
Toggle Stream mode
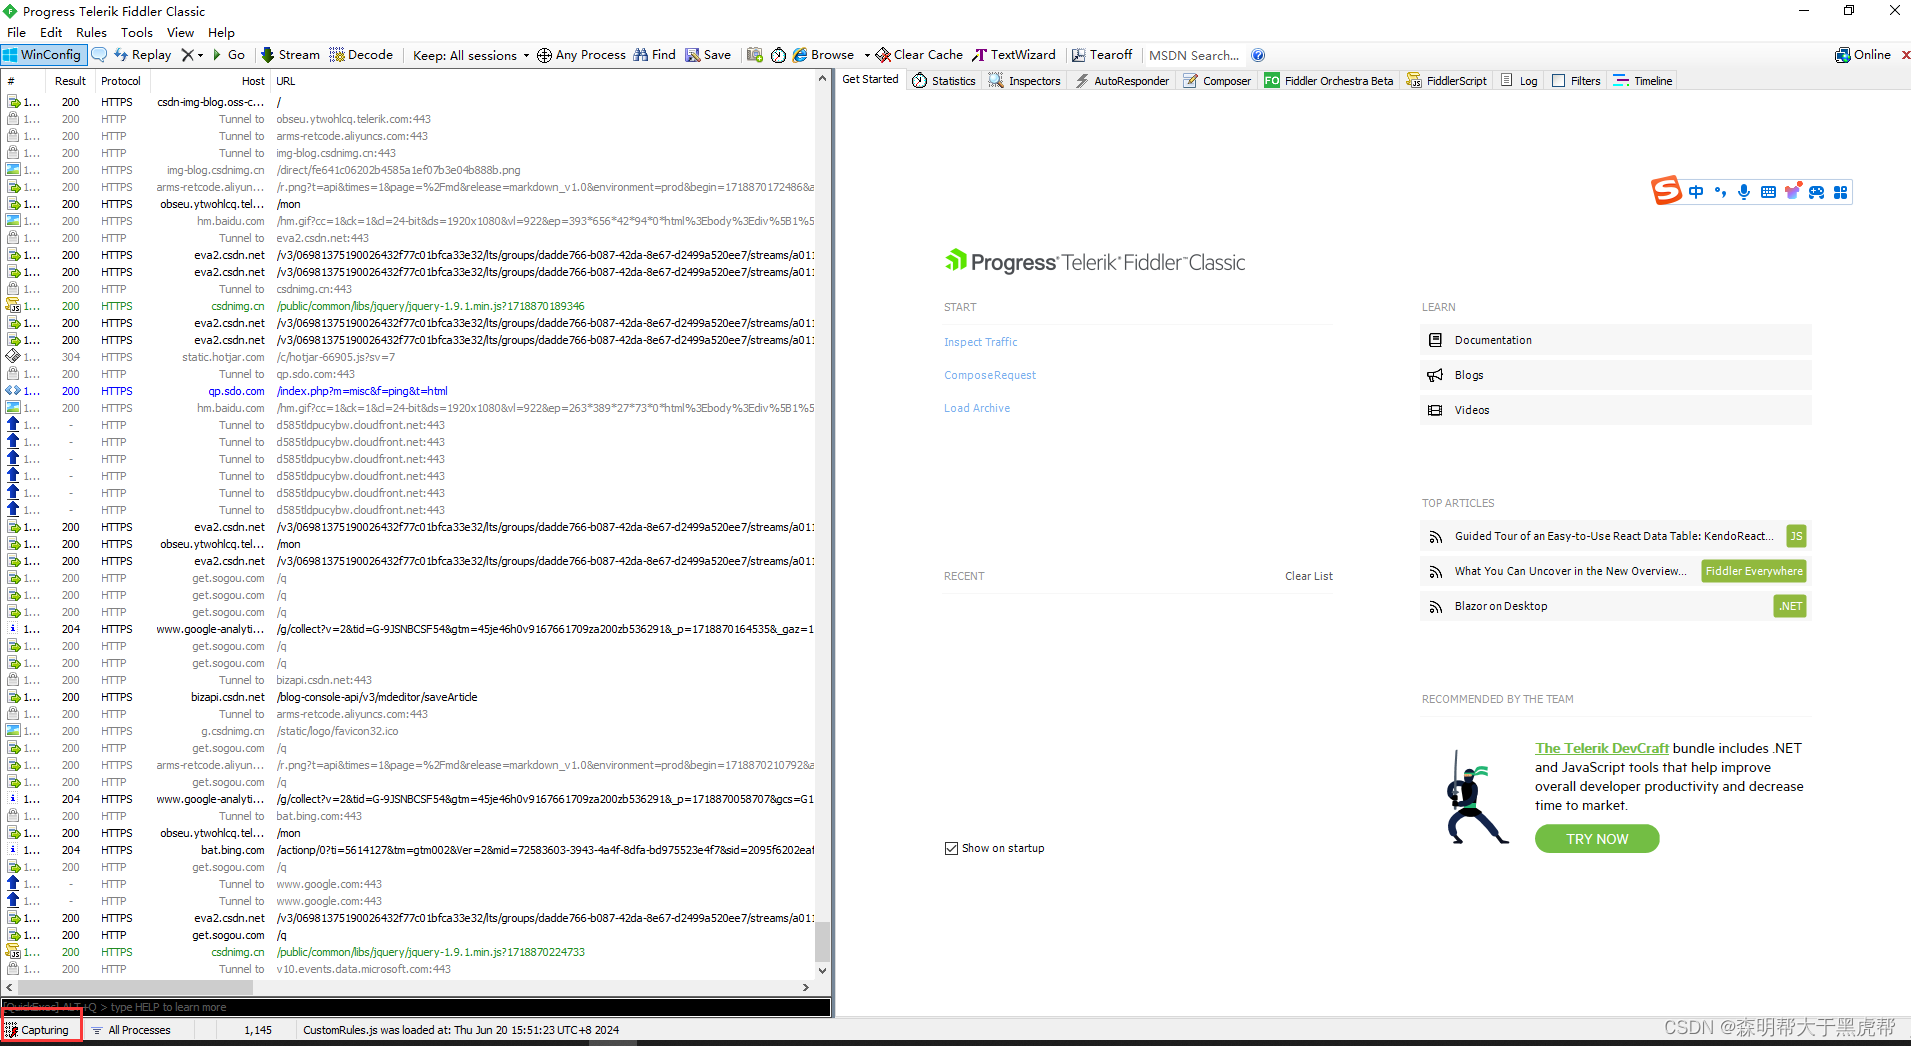[290, 55]
